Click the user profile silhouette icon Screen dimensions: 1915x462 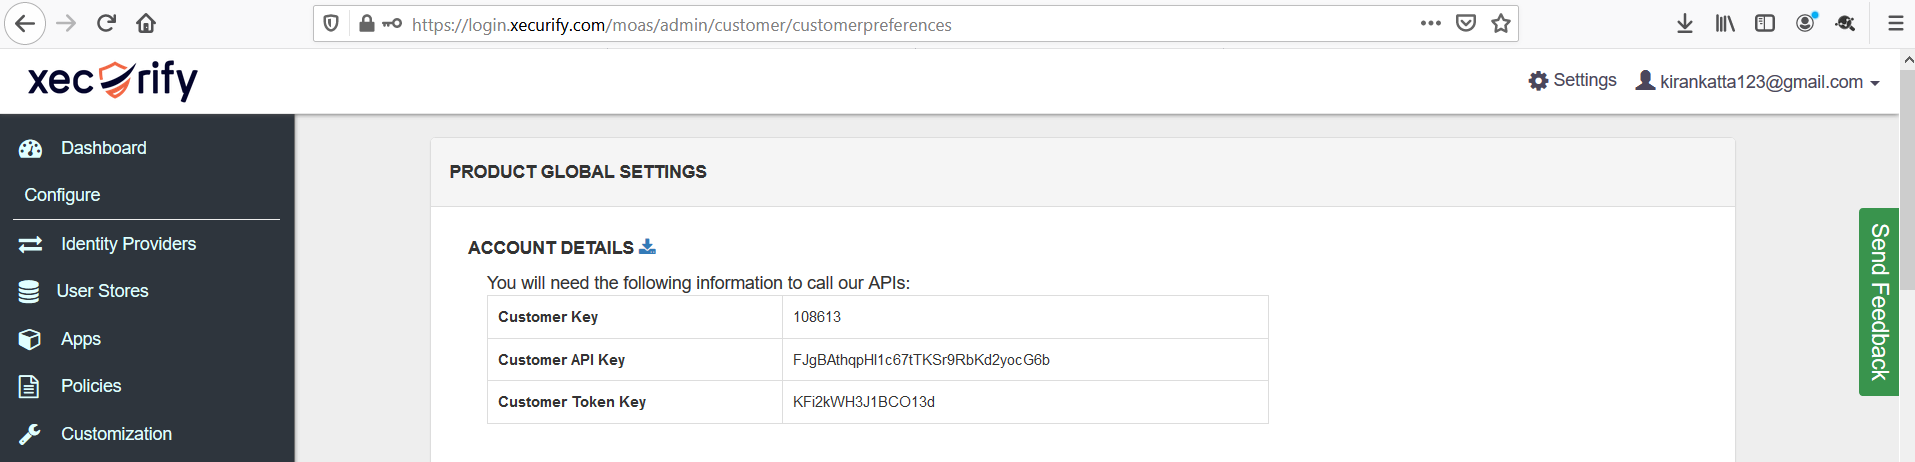(x=1645, y=80)
